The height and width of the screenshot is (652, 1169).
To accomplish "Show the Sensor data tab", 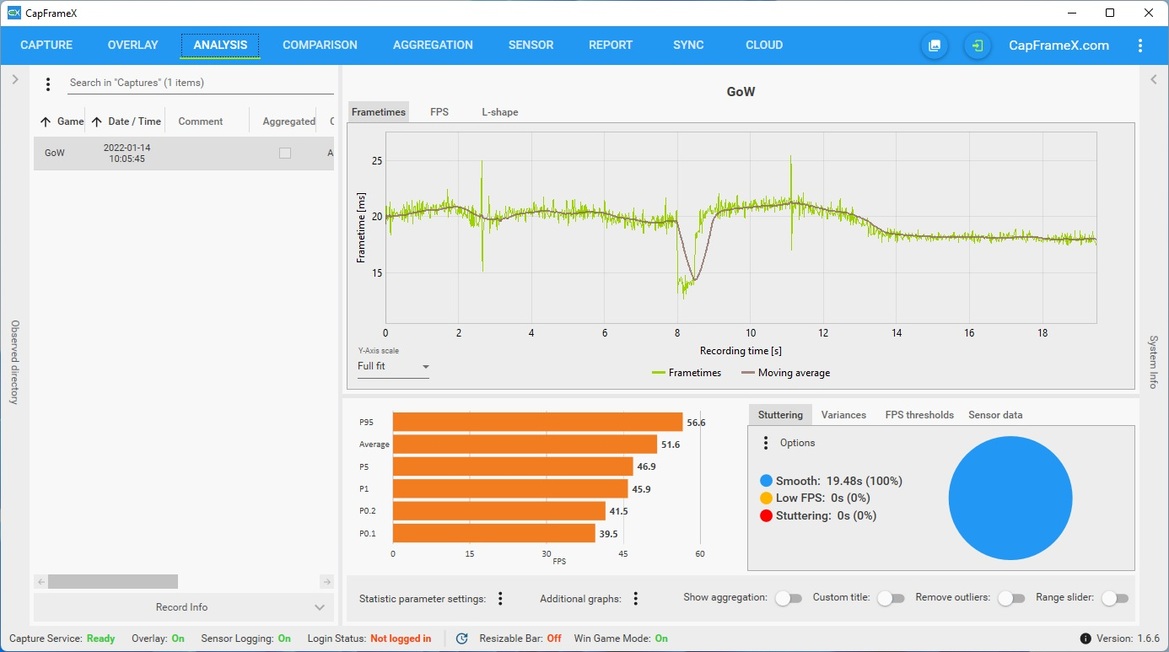I will (x=995, y=415).
